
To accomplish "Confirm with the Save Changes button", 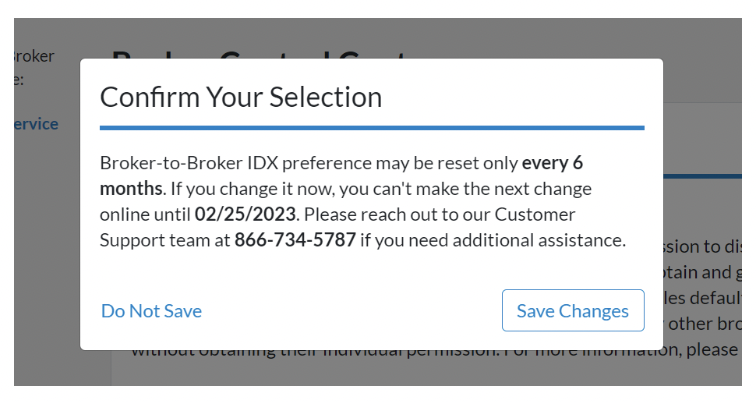I will [573, 310].
